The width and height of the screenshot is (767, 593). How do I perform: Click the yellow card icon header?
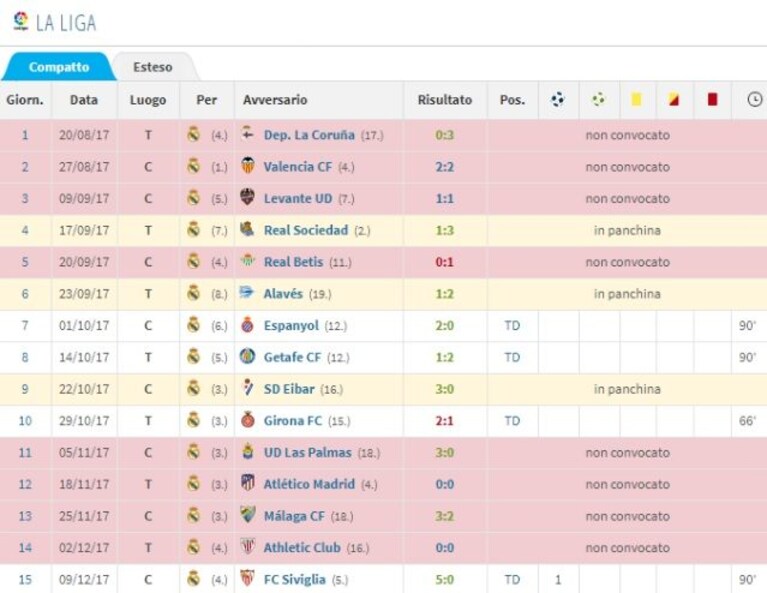coord(636,100)
